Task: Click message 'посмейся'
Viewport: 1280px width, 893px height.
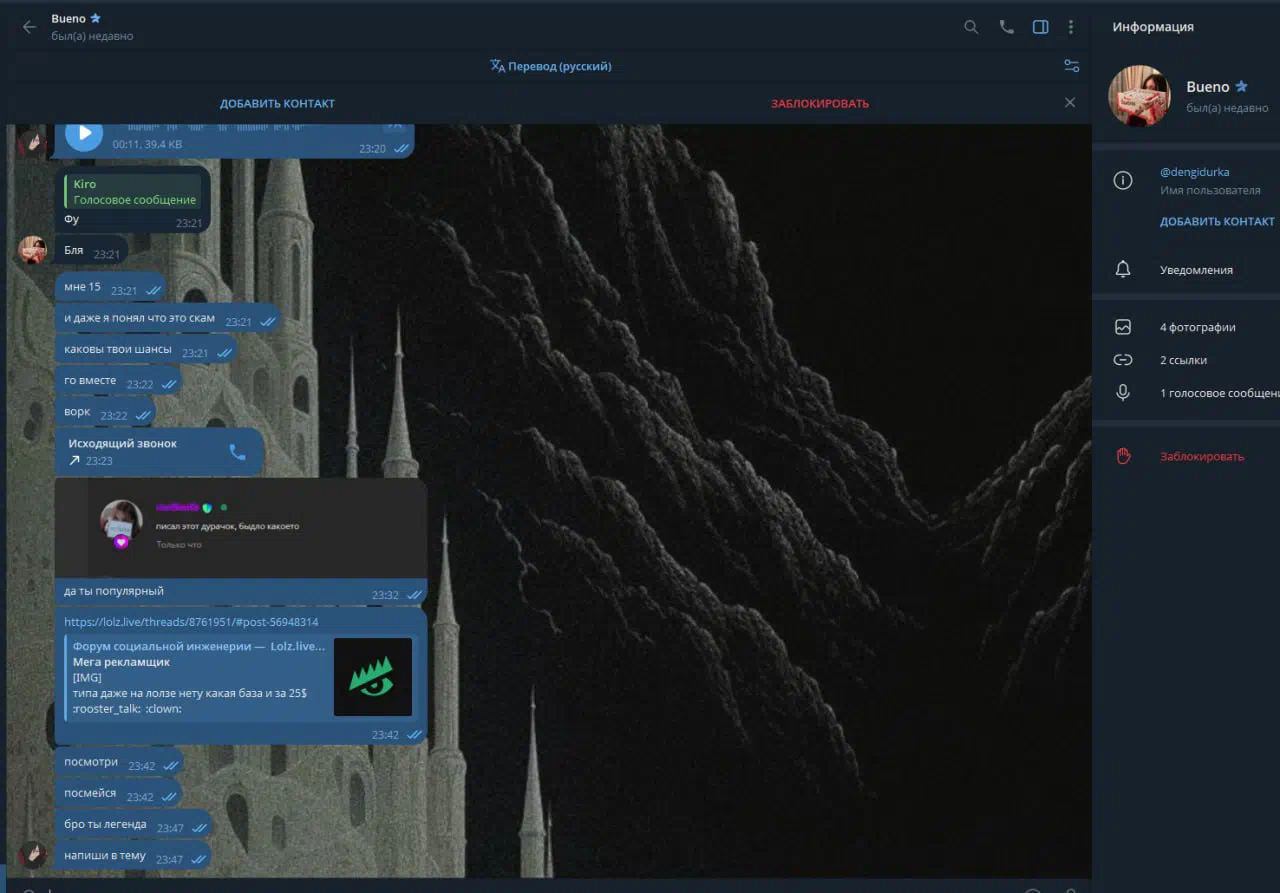Action: click(x=118, y=794)
